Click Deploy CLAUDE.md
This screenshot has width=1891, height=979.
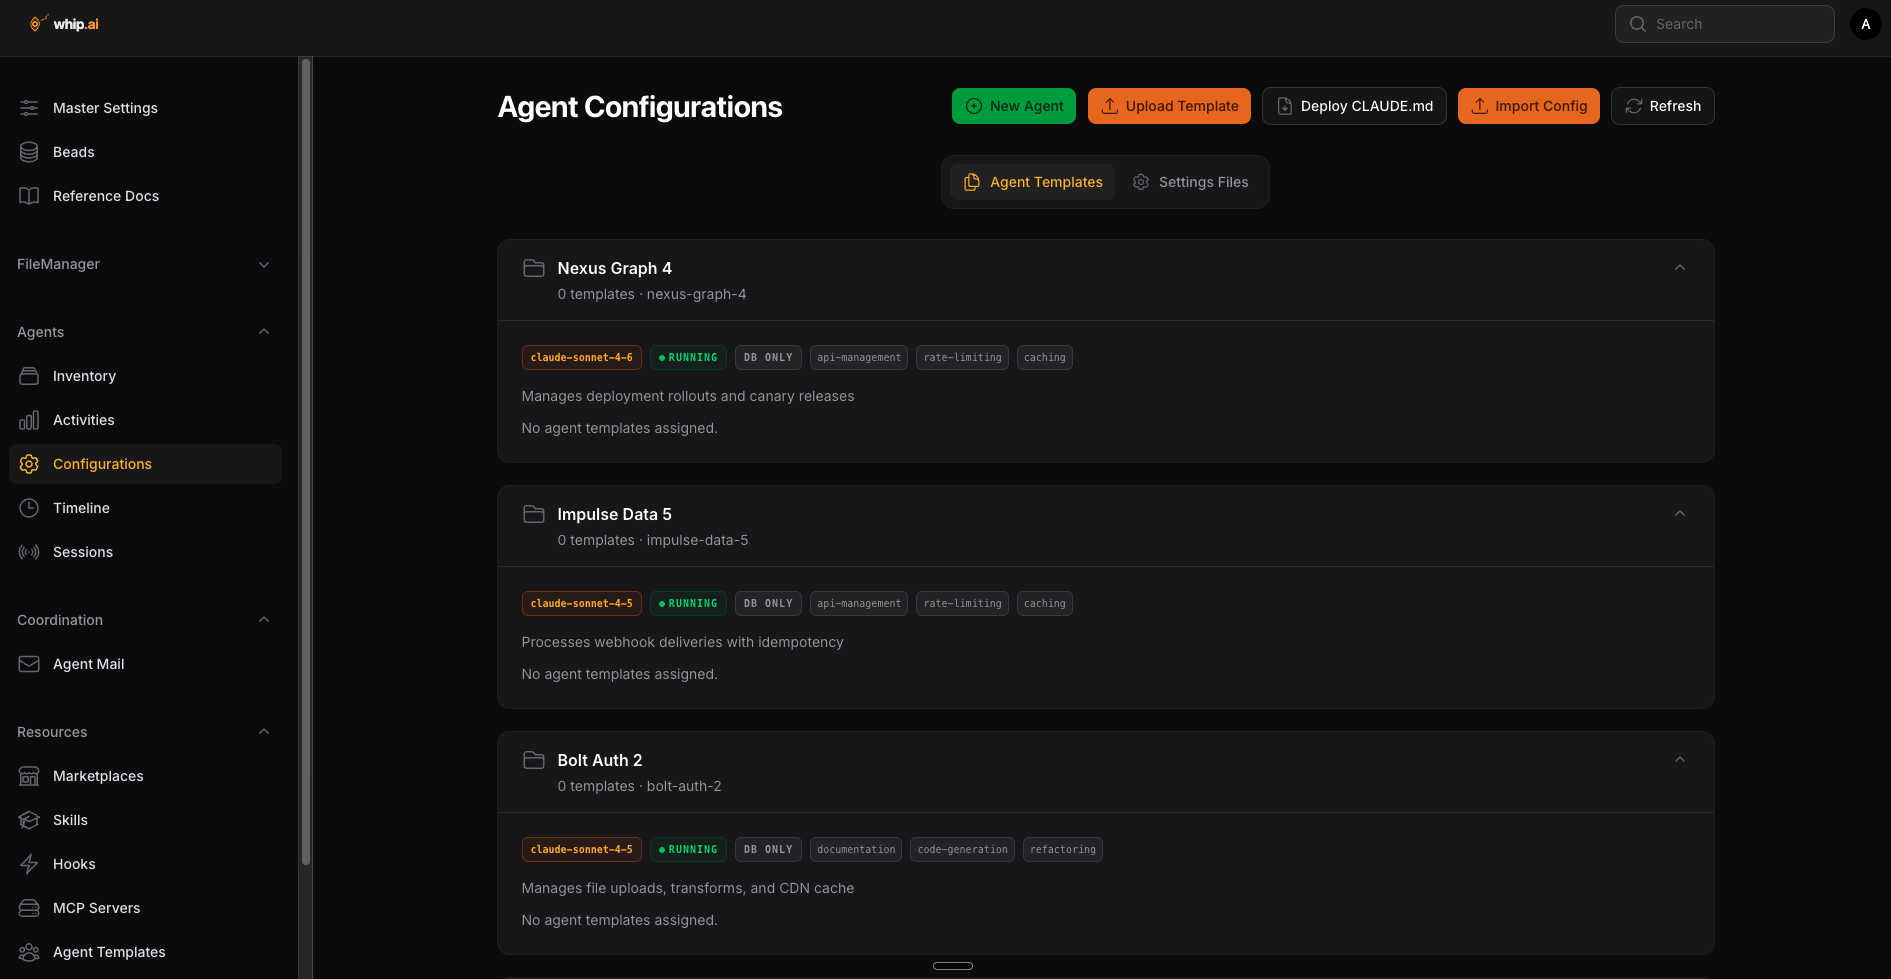pyautogui.click(x=1354, y=105)
